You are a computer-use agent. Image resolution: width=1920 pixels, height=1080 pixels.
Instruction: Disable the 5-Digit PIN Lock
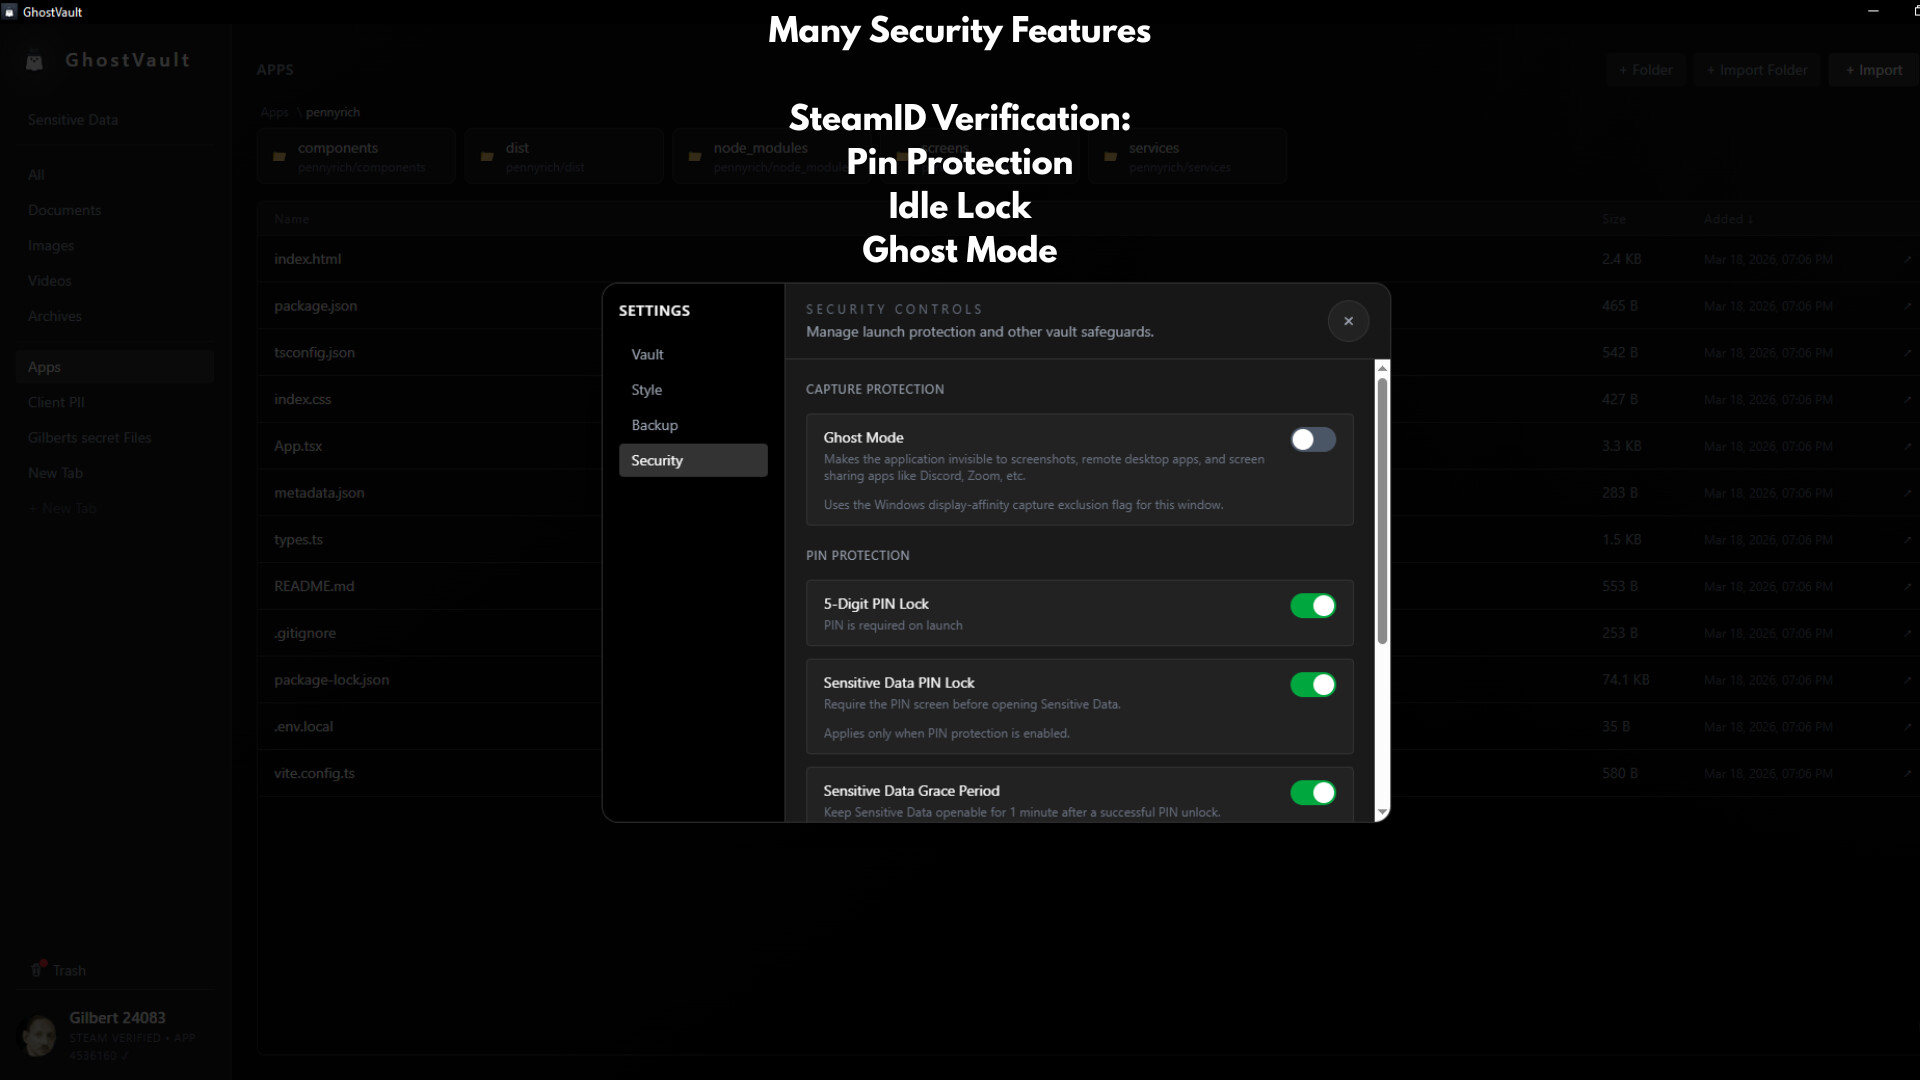point(1312,605)
